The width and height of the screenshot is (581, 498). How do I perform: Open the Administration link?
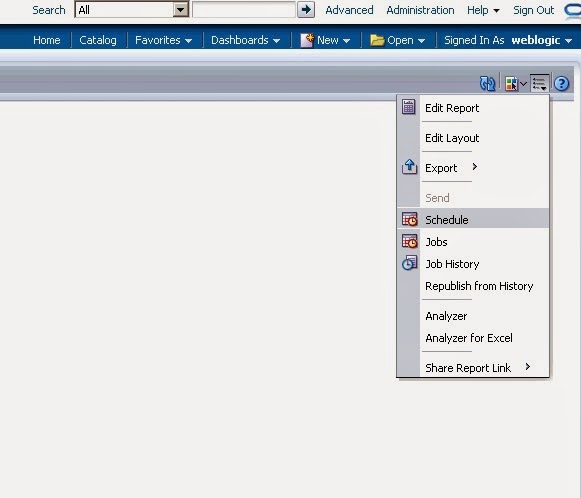(420, 10)
